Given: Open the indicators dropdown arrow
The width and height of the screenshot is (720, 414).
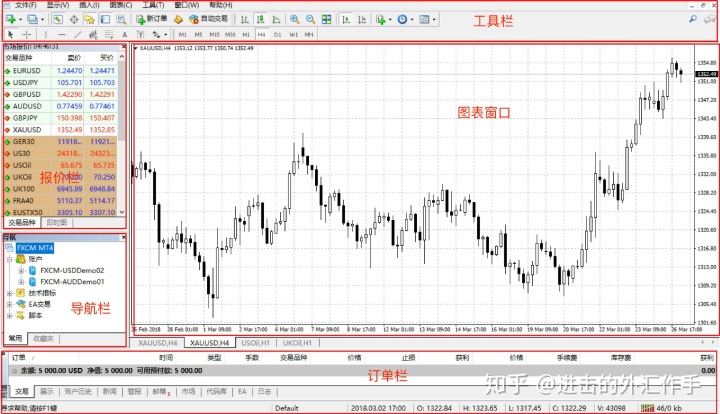Looking at the screenshot, I should click(390, 20).
